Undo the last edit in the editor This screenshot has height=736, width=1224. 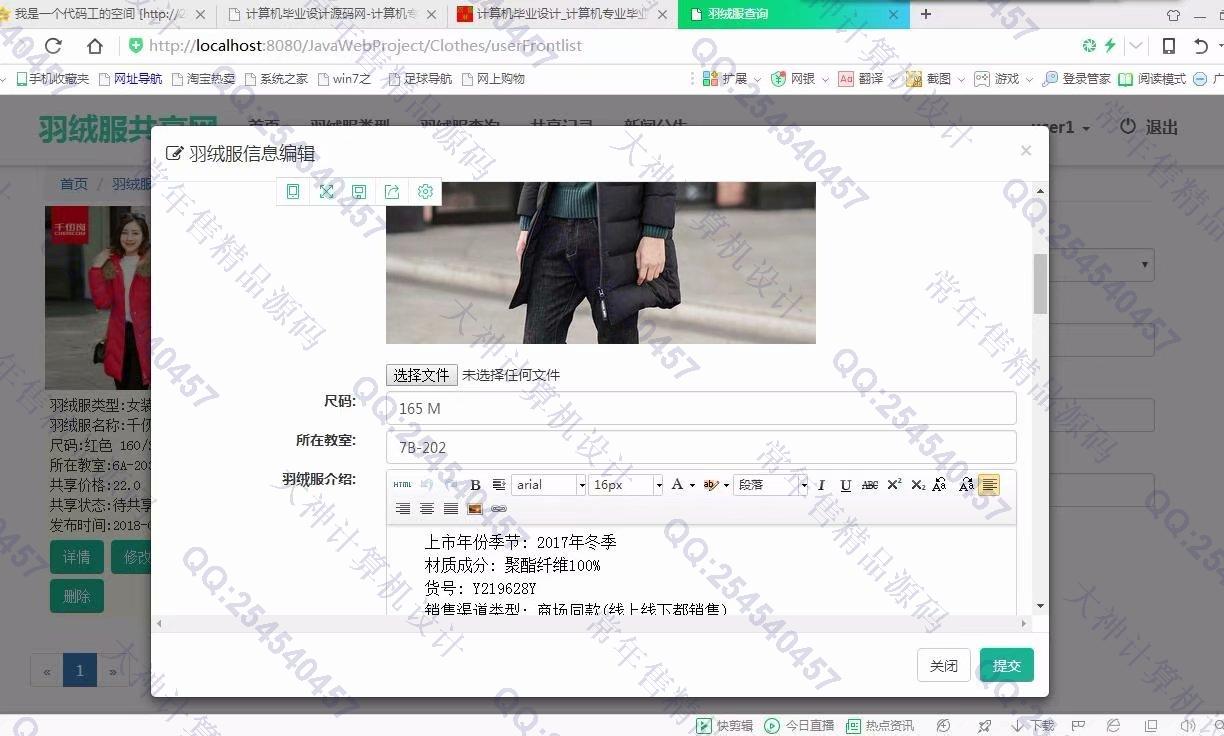427,485
